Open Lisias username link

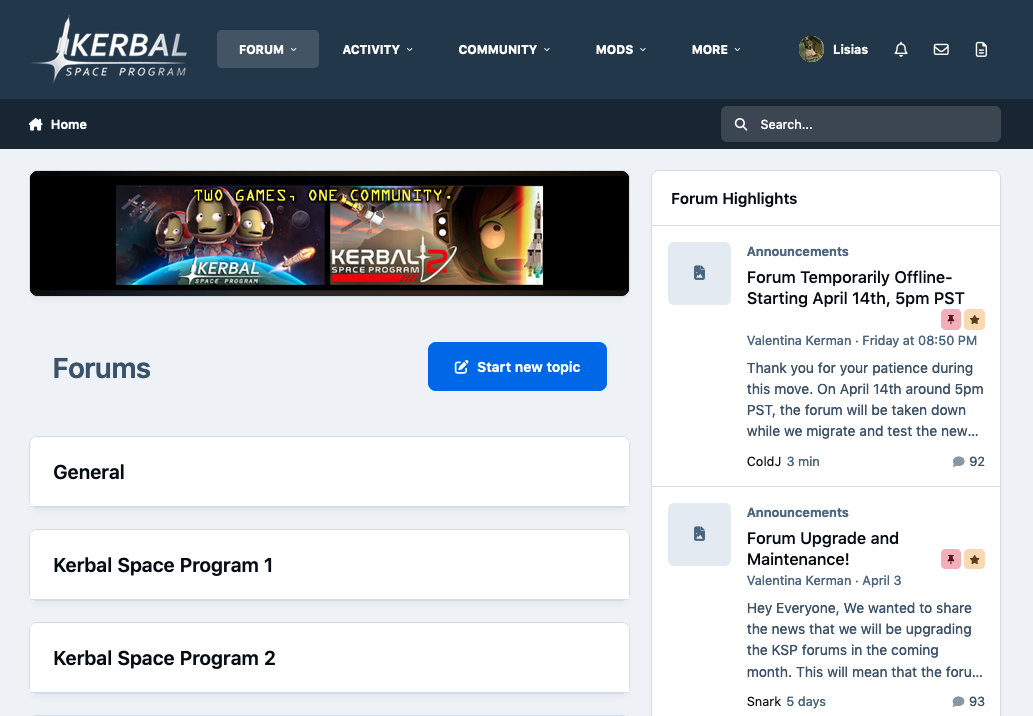tap(850, 49)
